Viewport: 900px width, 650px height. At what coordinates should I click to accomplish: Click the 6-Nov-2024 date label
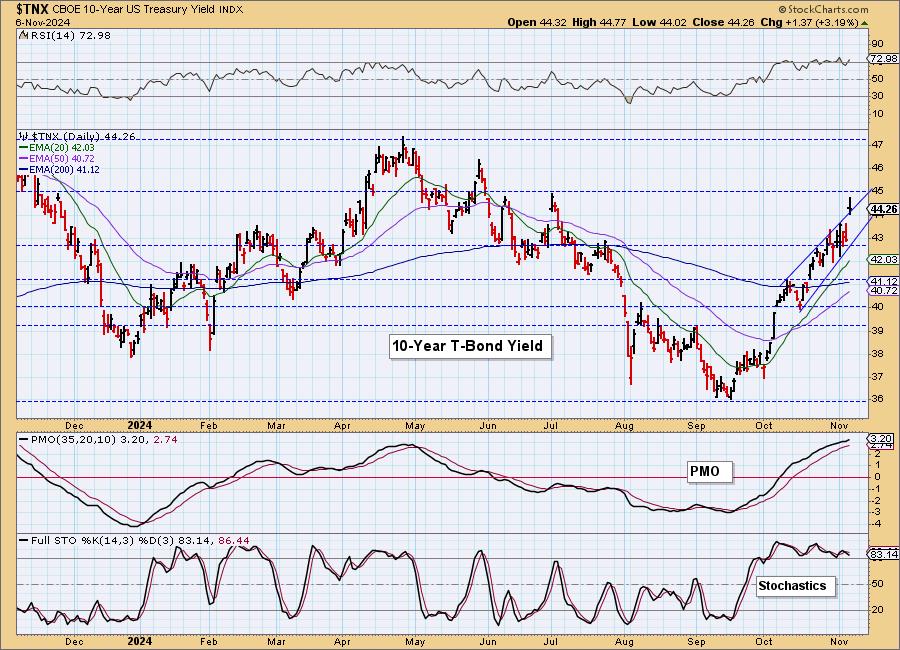pos(43,22)
